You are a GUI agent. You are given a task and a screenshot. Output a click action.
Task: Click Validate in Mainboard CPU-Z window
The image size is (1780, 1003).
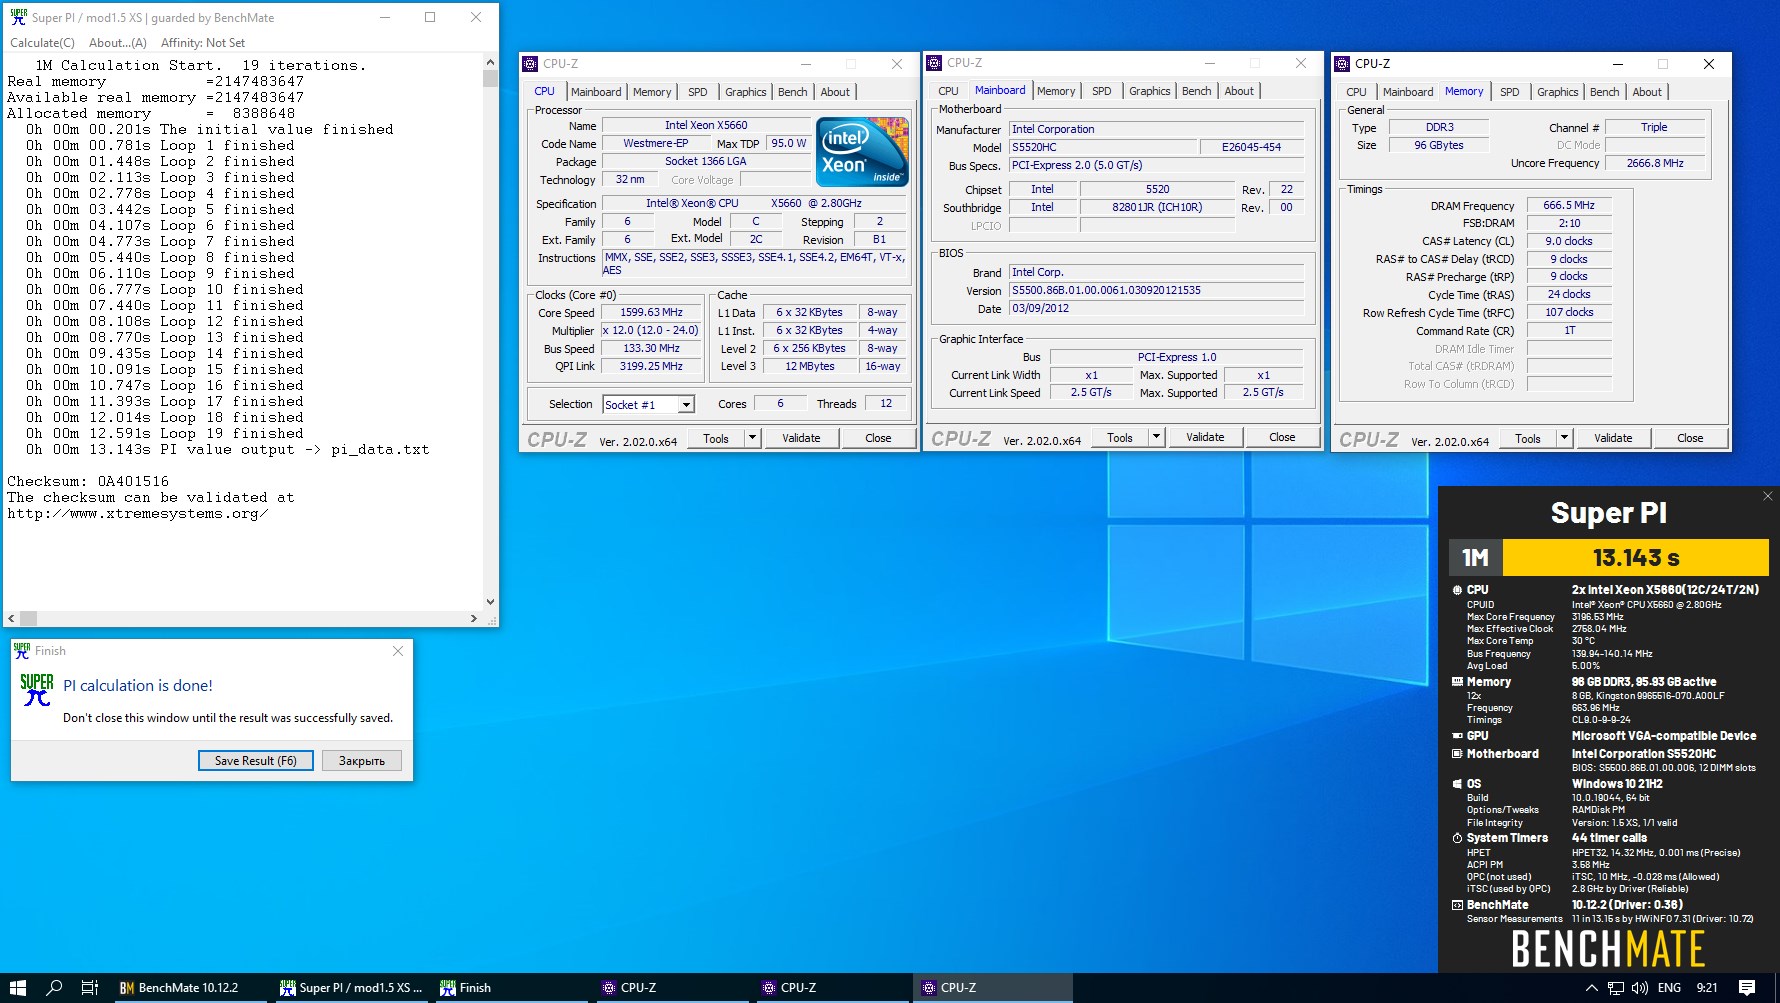1205,437
